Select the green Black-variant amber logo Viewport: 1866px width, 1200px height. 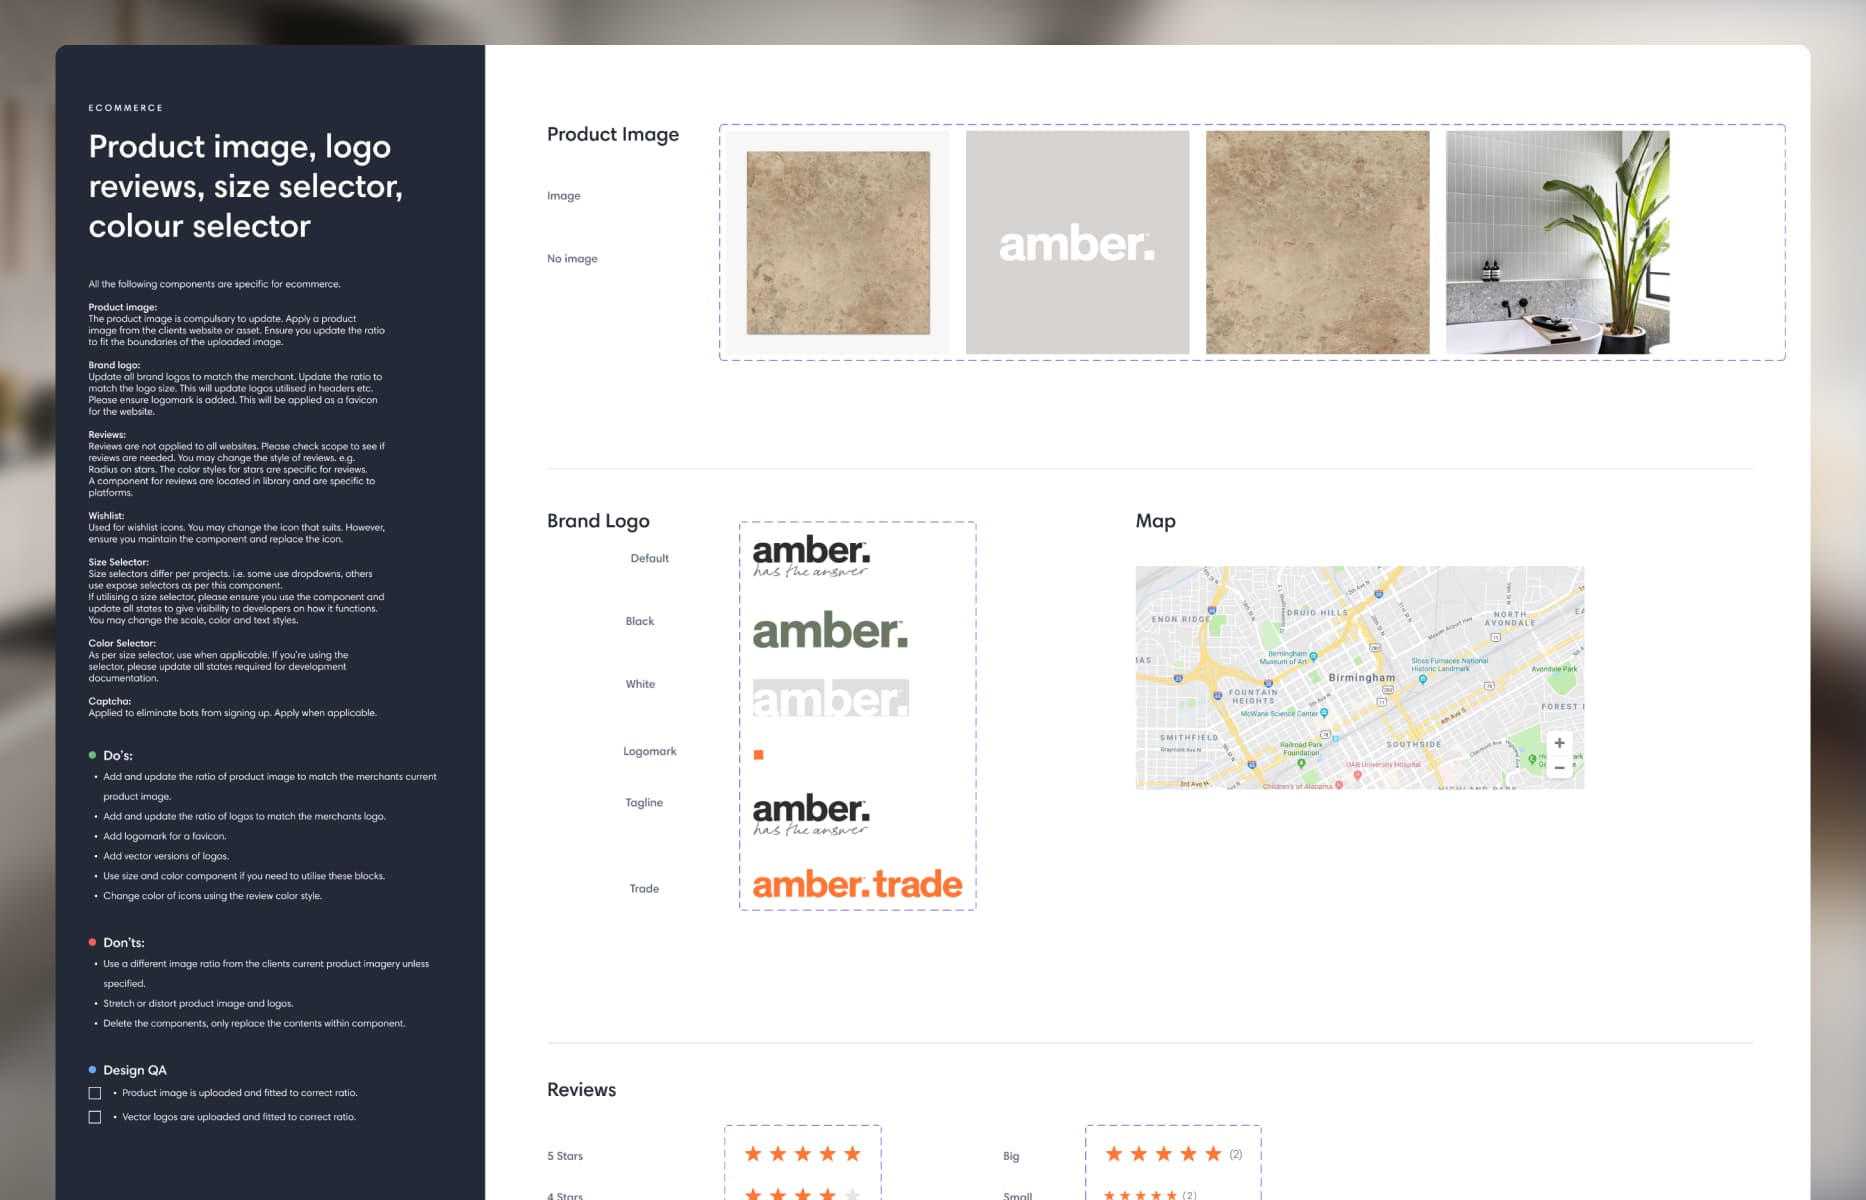tap(830, 631)
